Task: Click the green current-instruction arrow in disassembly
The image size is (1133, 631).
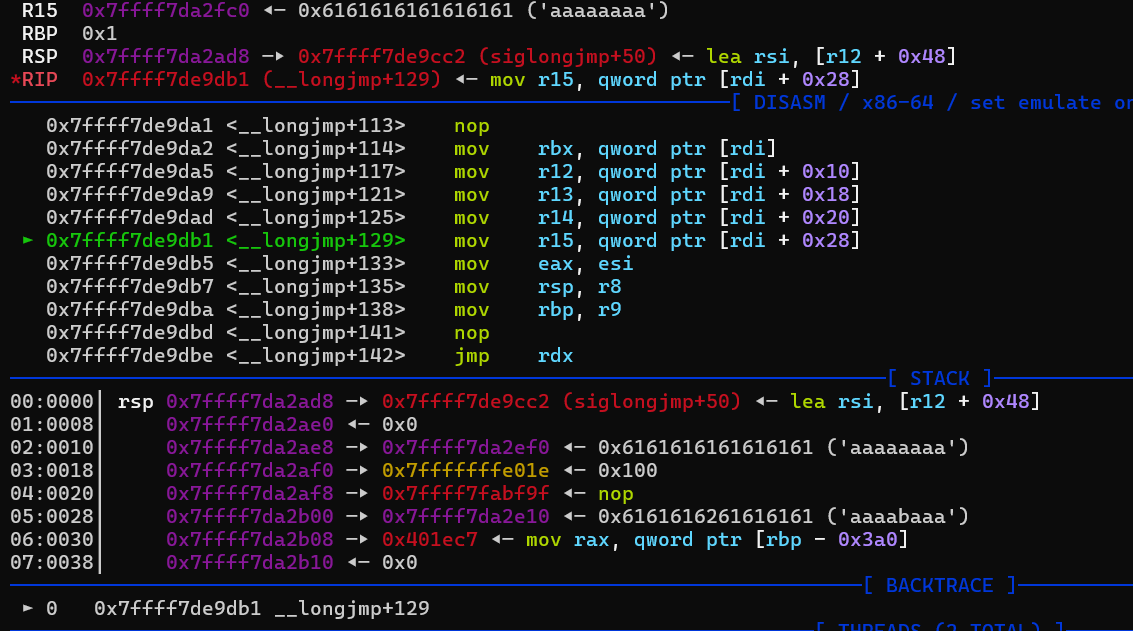Action: point(27,241)
